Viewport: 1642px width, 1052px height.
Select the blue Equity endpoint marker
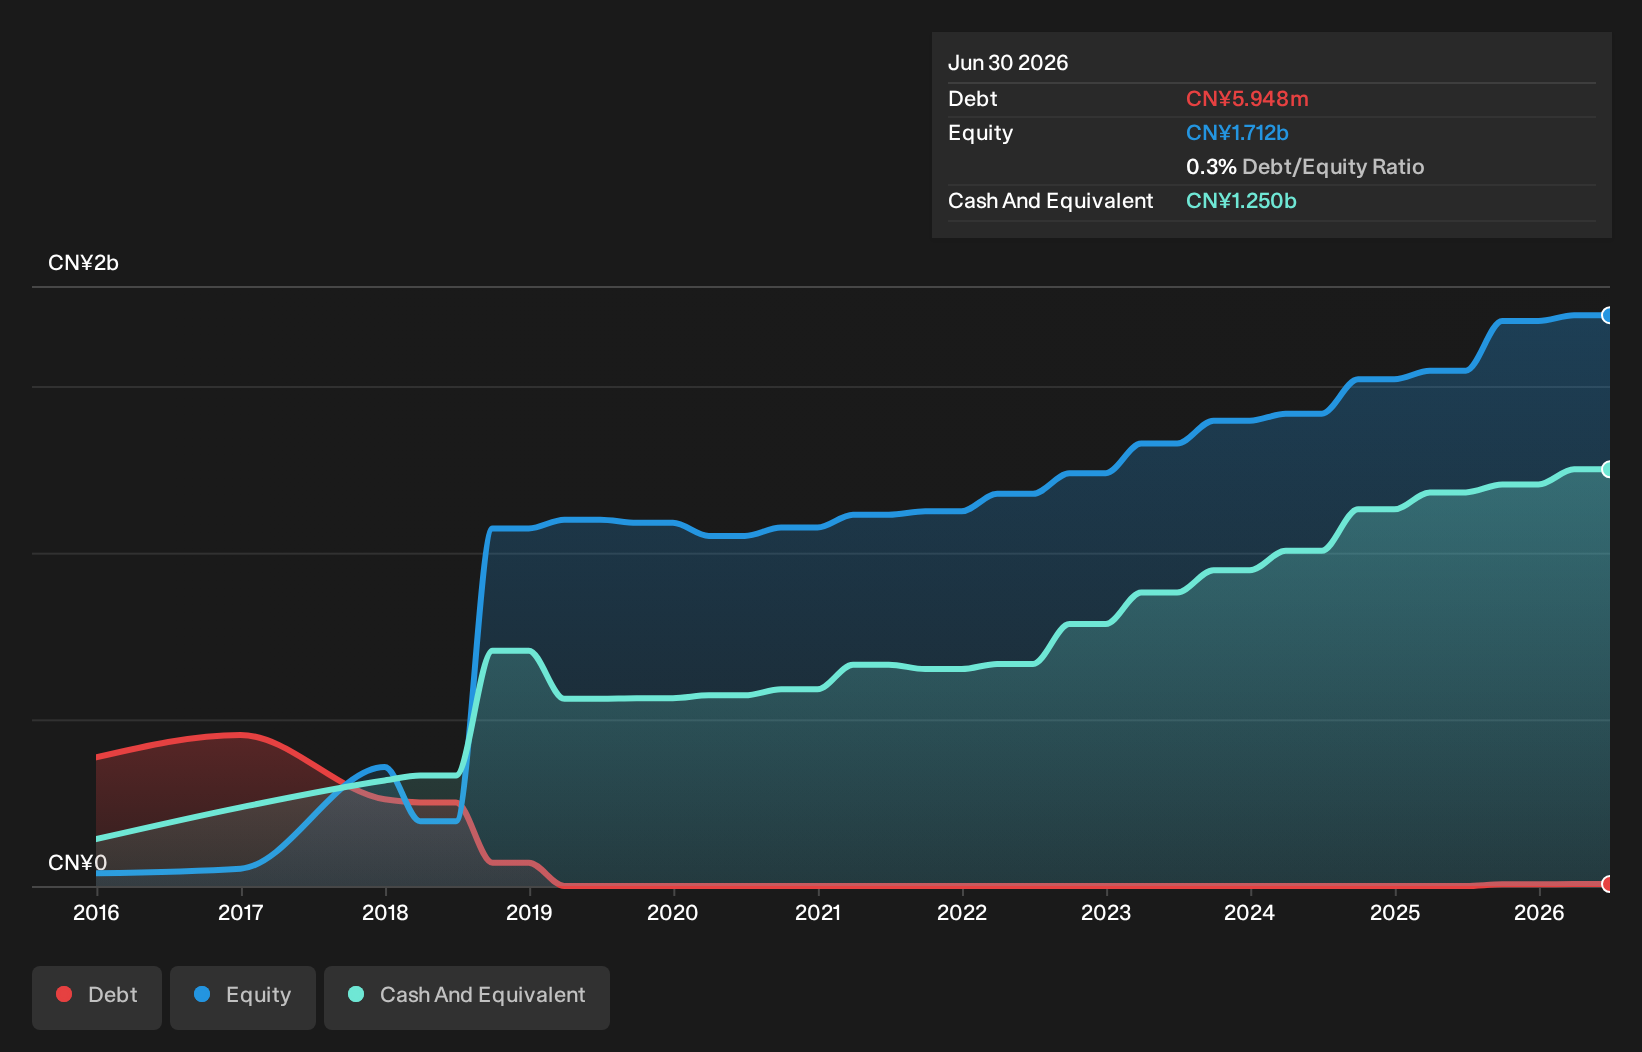pos(1608,315)
